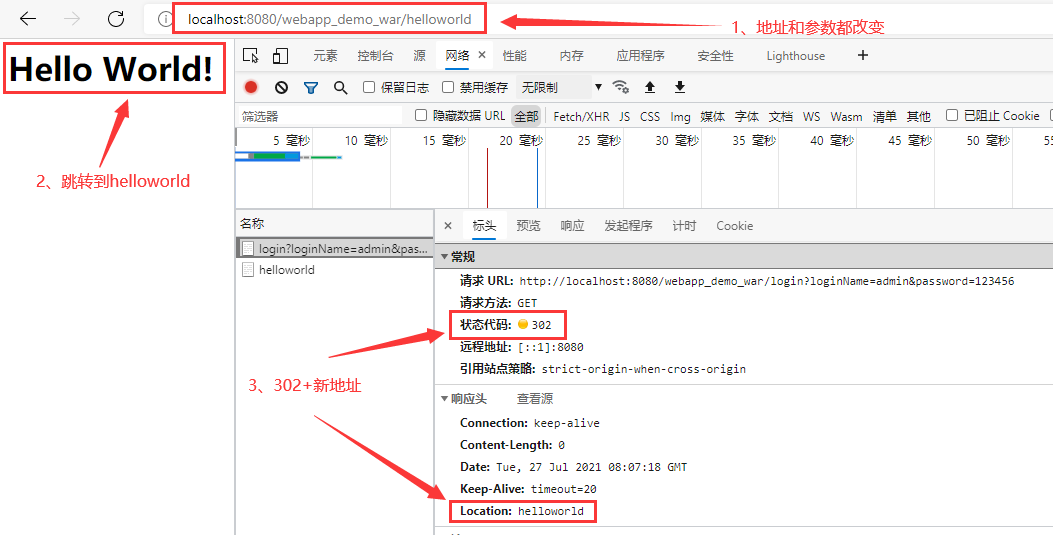The width and height of the screenshot is (1053, 535).
Task: Switch to the 计时 details tab
Action: click(684, 226)
